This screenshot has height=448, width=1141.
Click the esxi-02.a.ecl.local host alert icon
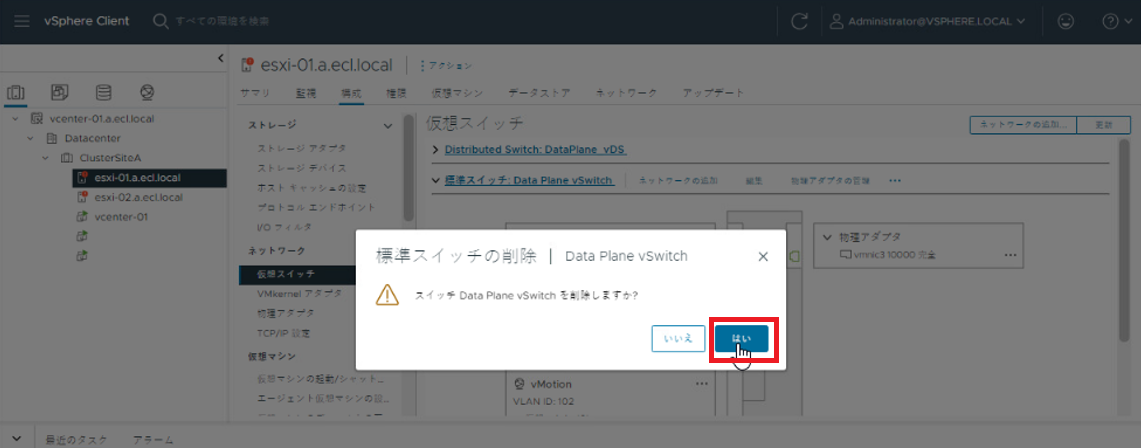(x=82, y=196)
